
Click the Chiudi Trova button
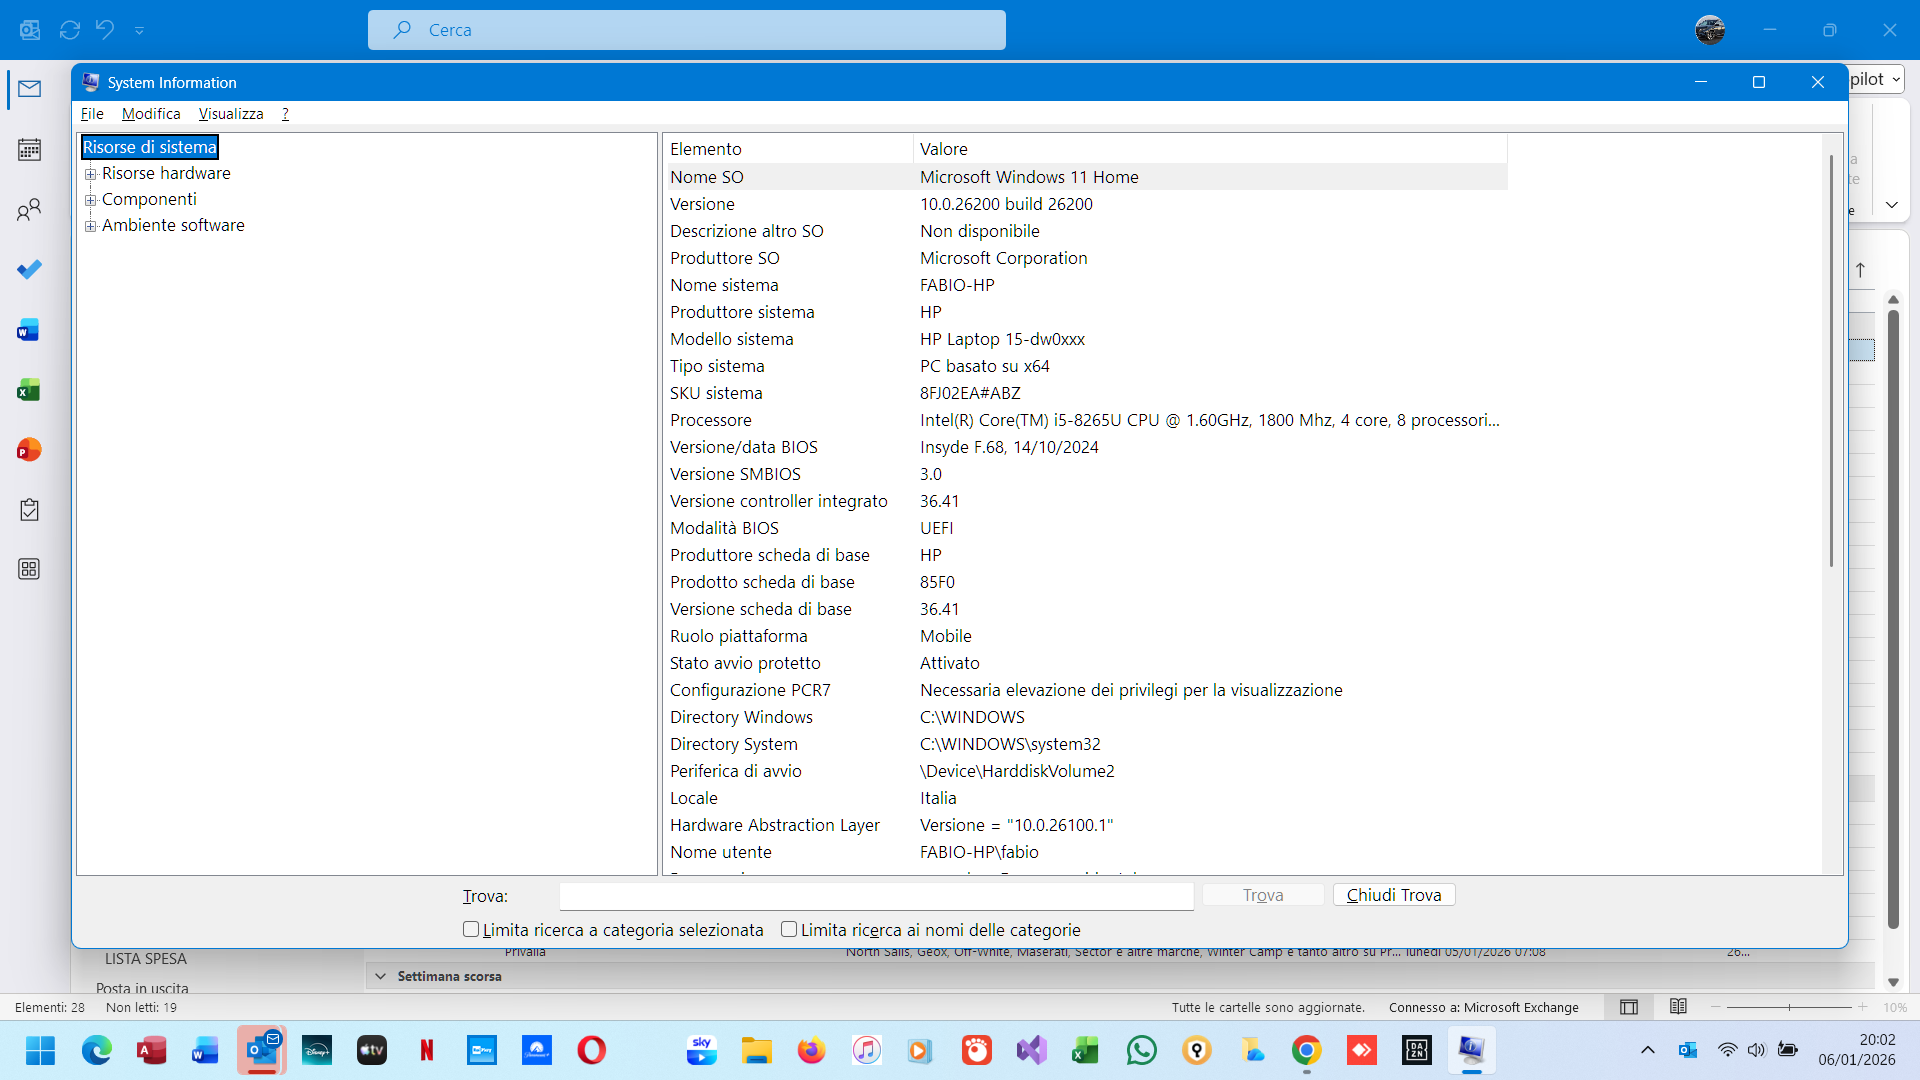click(1393, 895)
